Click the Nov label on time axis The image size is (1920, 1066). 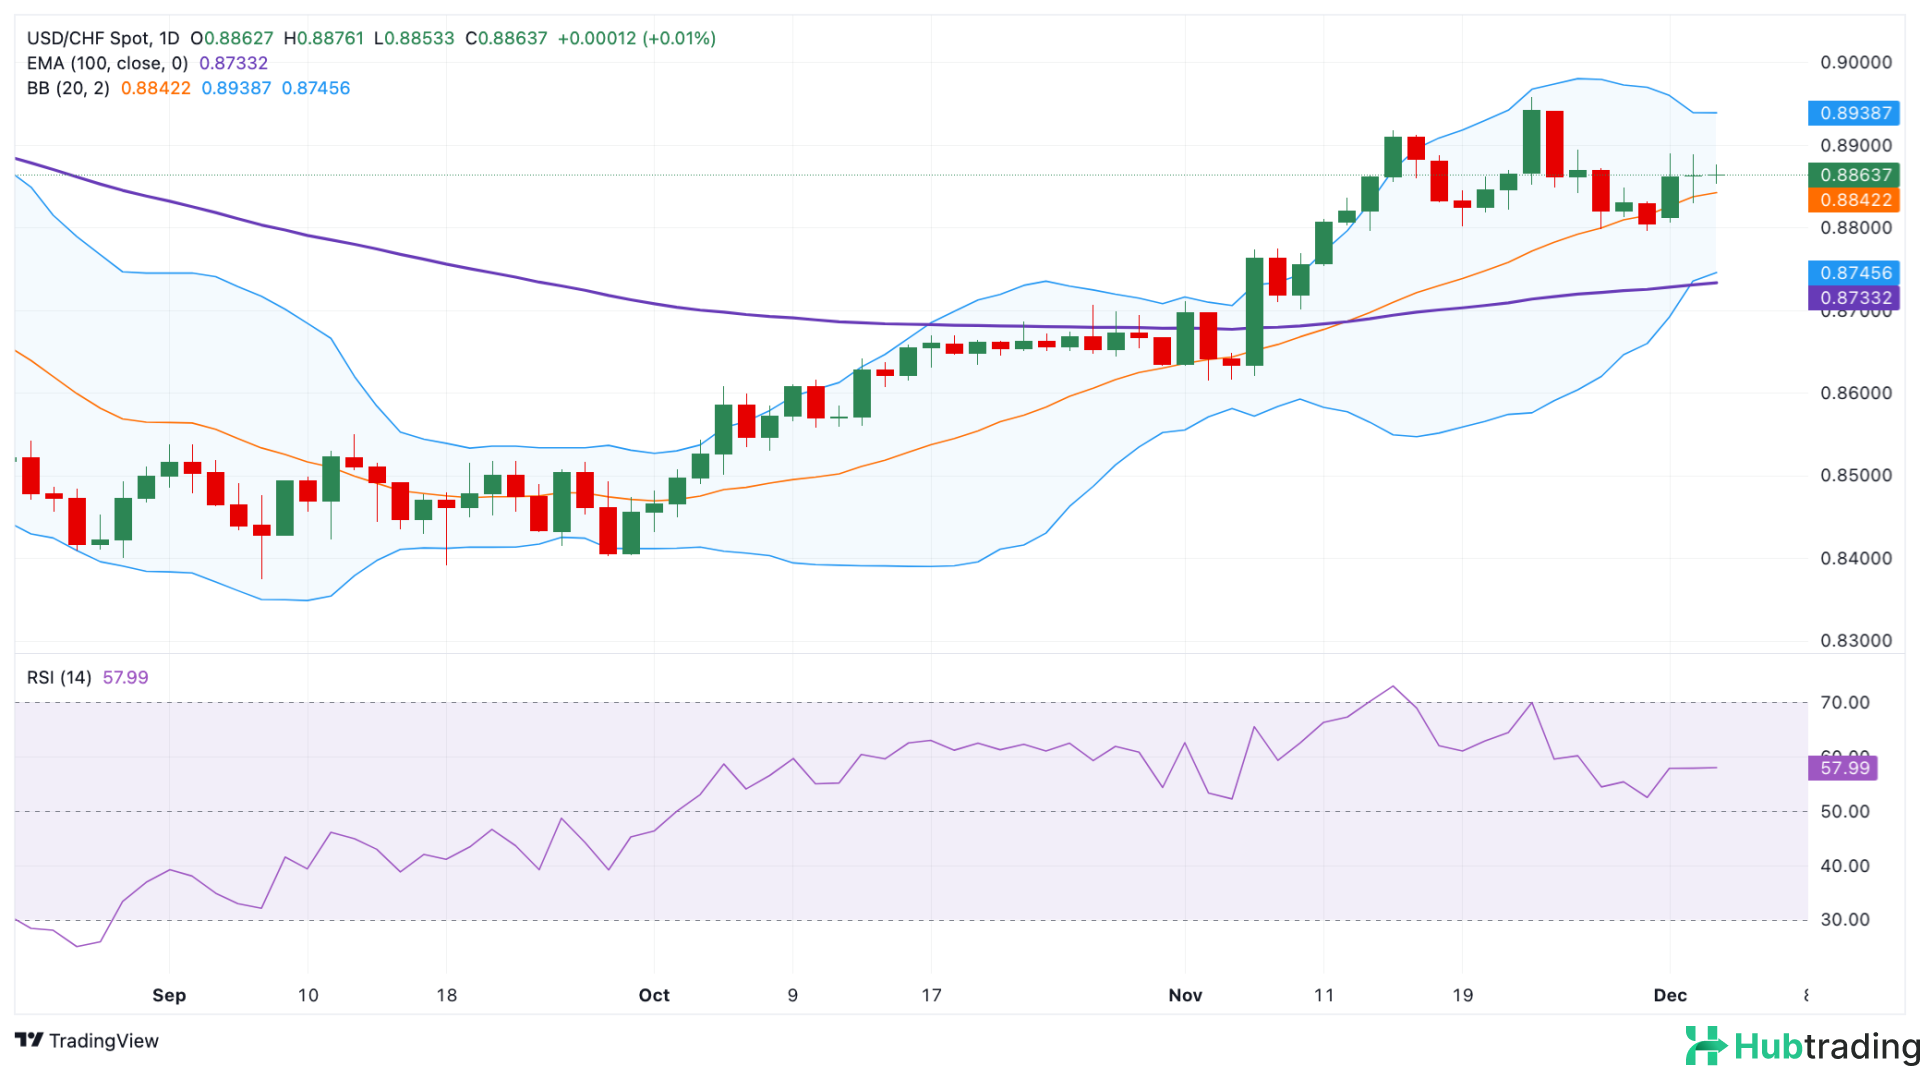tap(1185, 995)
